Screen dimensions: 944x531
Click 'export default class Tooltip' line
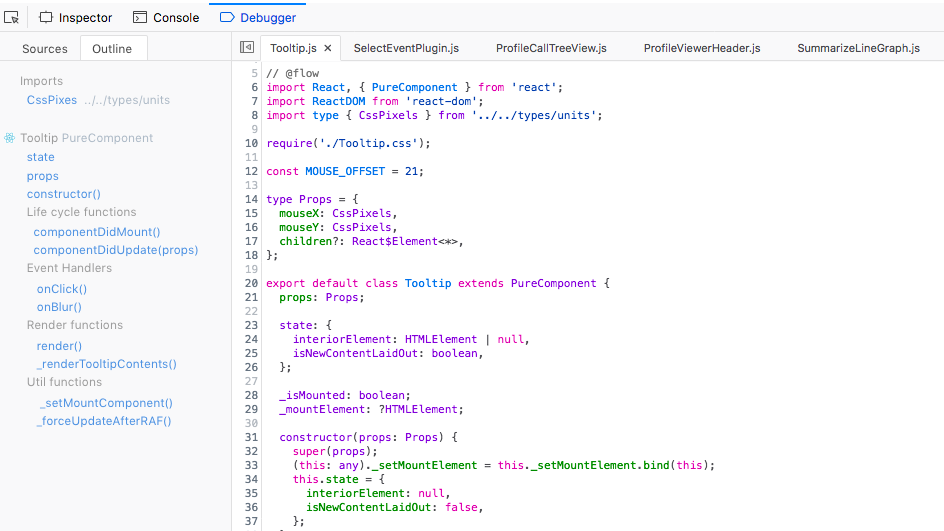tap(438, 283)
